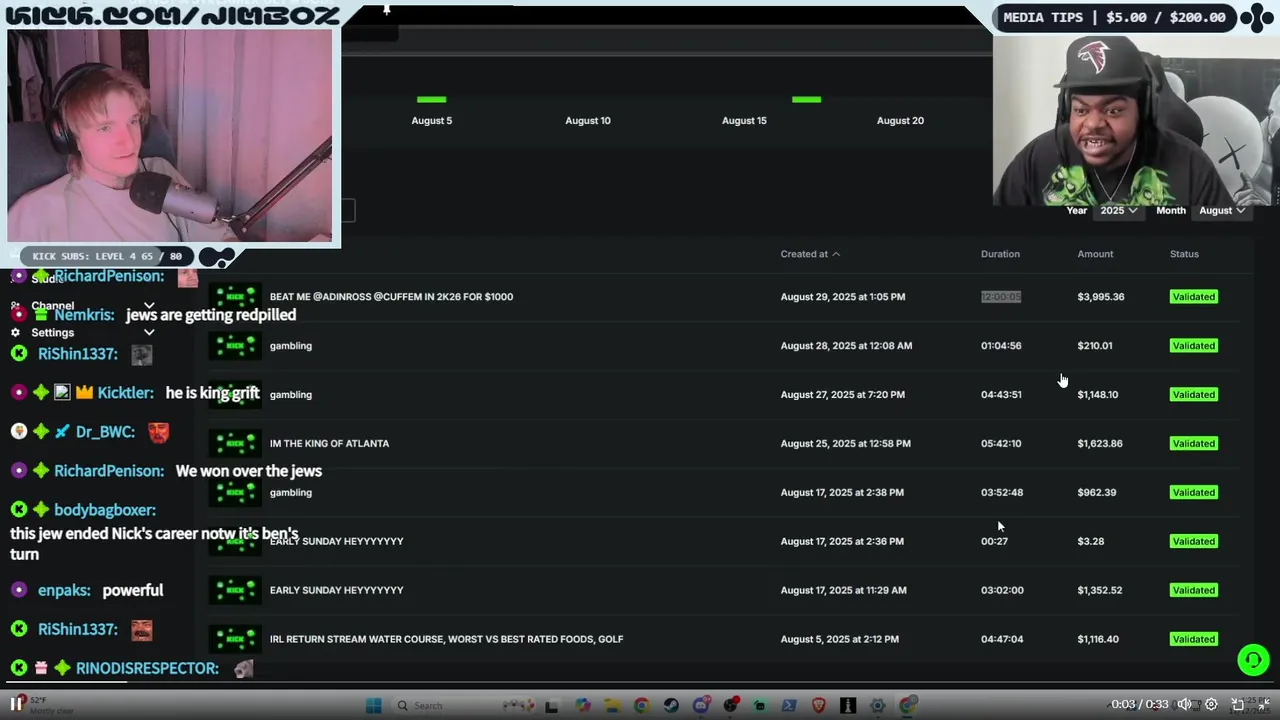This screenshot has width=1280, height=720.
Task: Open video player settings gear
Action: click(1211, 704)
